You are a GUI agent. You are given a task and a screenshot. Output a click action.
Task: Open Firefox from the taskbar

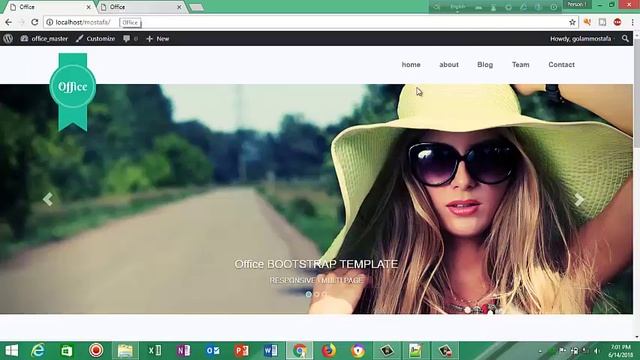pyautogui.click(x=329, y=351)
